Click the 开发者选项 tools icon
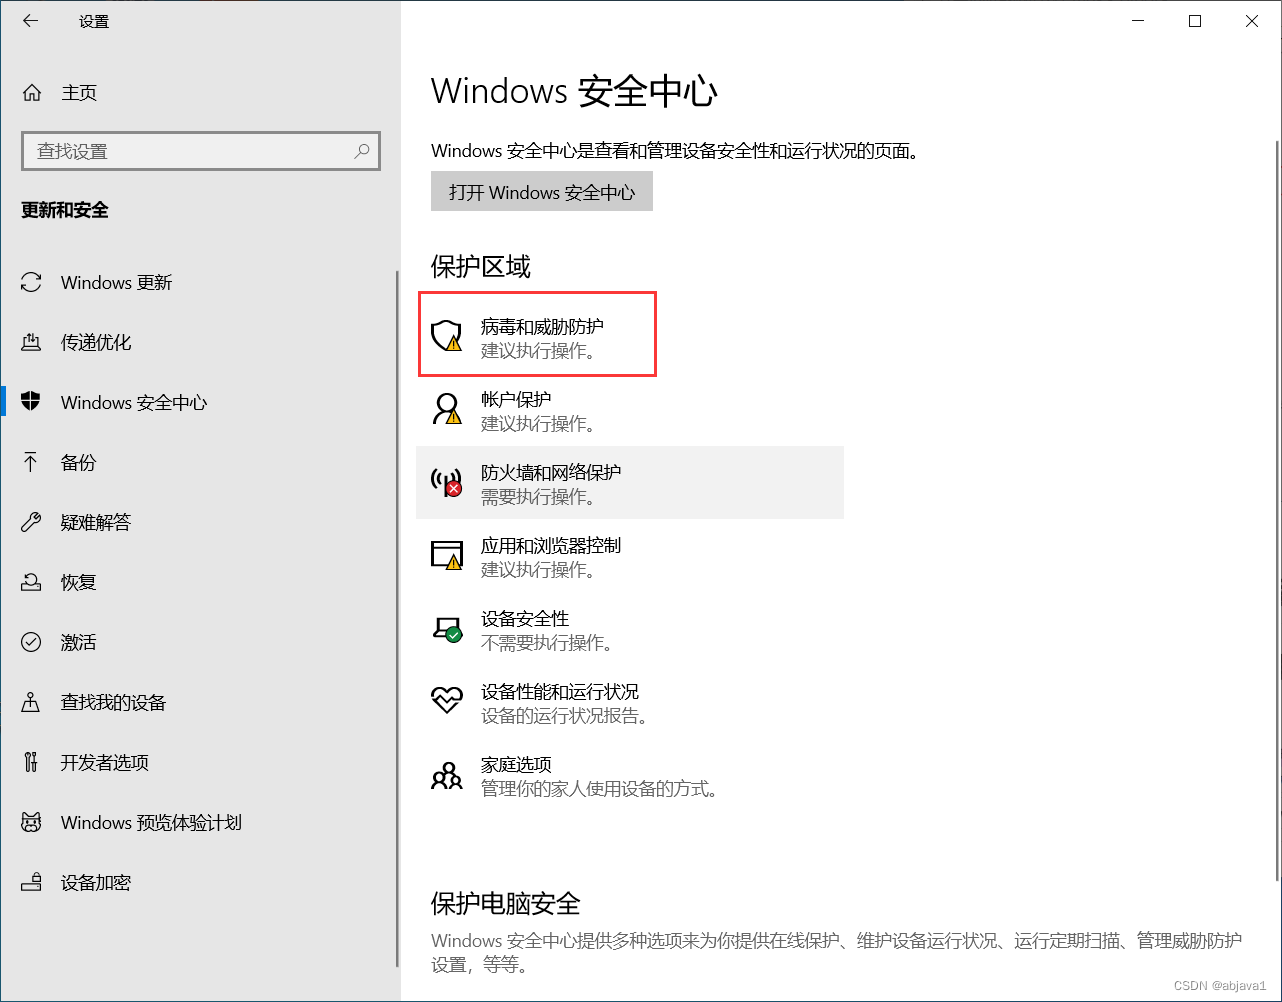1282x1002 pixels. (x=32, y=762)
